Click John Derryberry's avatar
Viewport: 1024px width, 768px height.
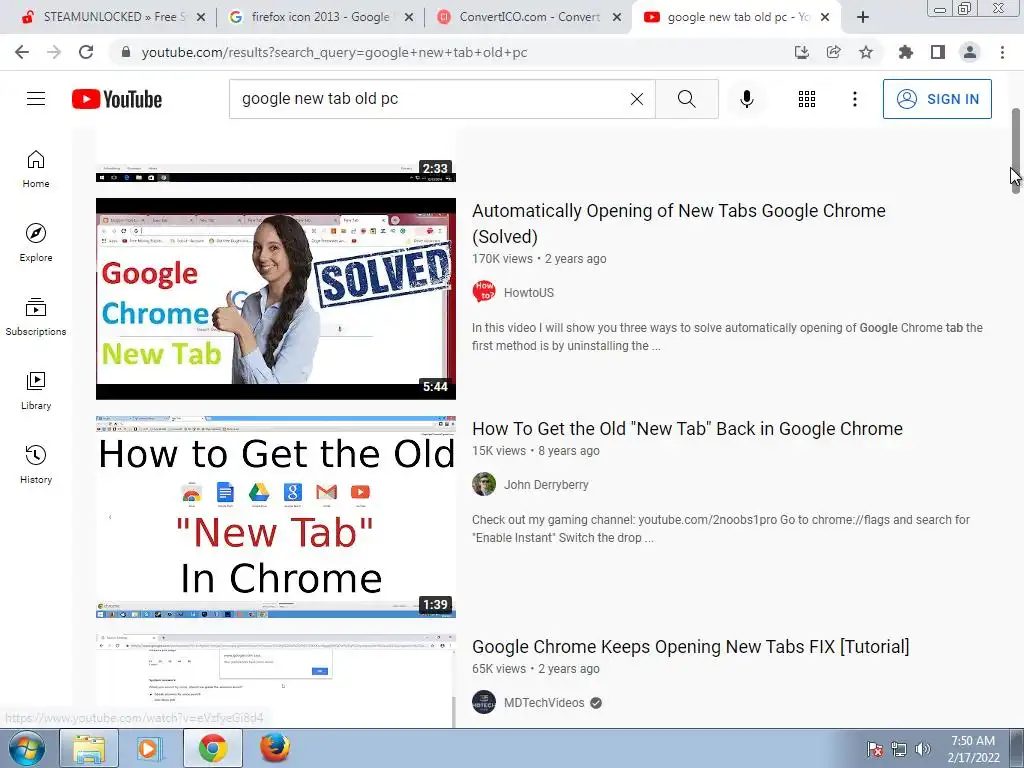[484, 484]
